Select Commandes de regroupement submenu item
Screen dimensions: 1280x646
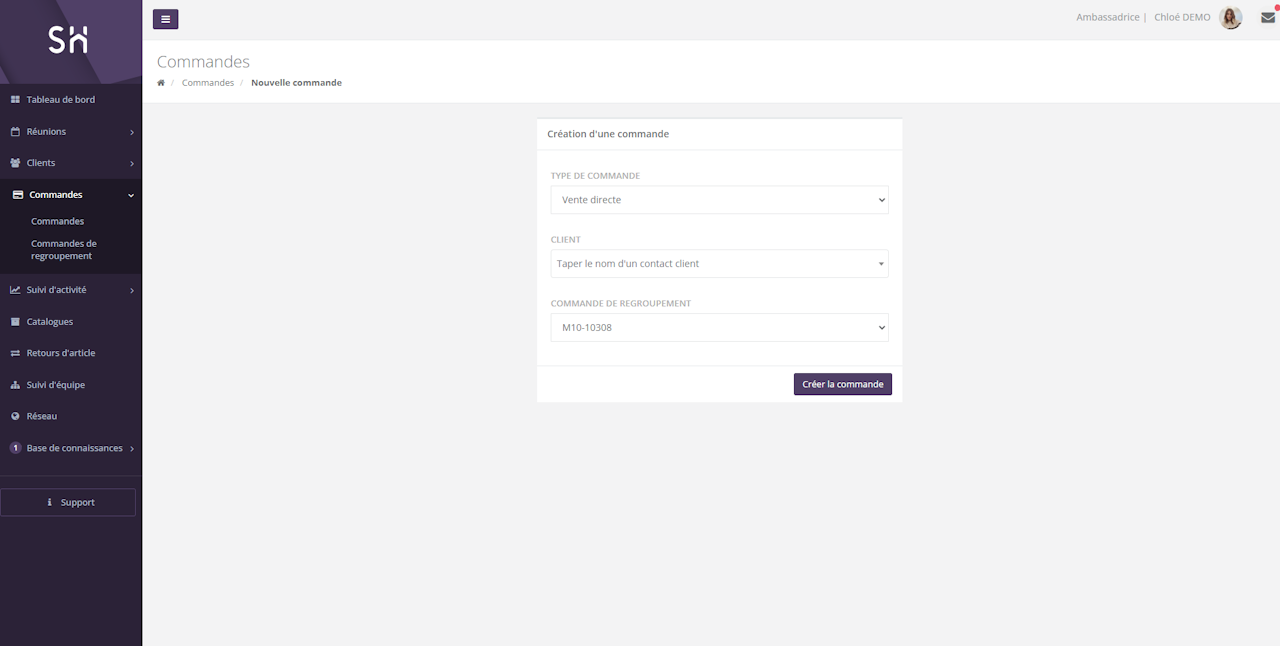tap(63, 250)
